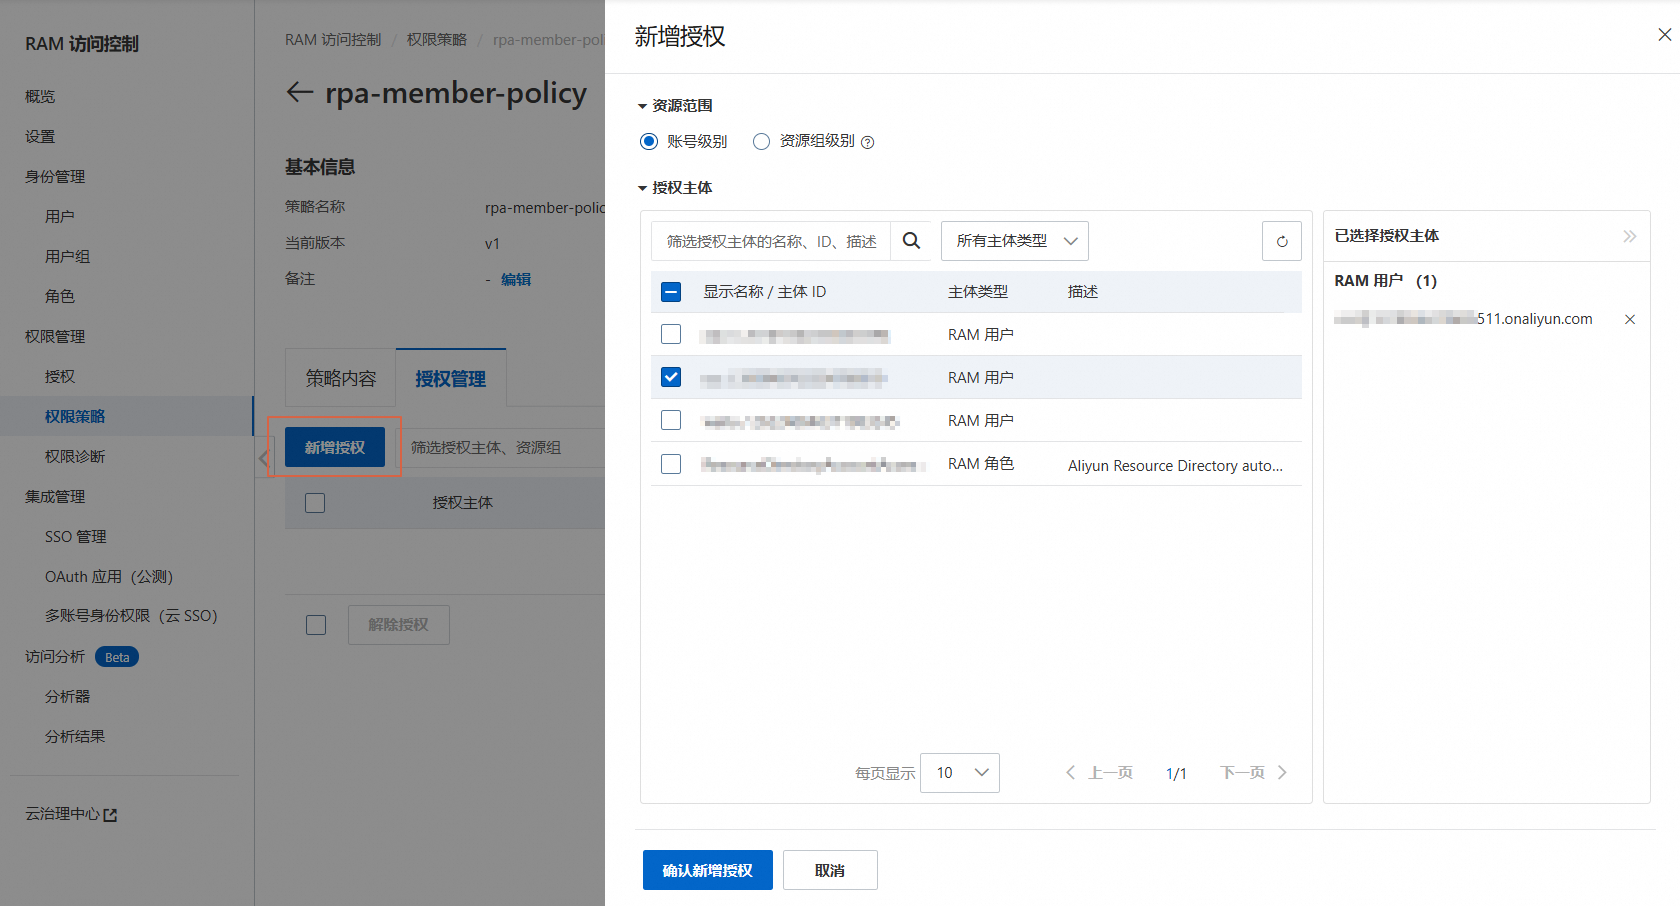The width and height of the screenshot is (1680, 906).
Task: Click the blue 新增授权 button
Action: 335,447
